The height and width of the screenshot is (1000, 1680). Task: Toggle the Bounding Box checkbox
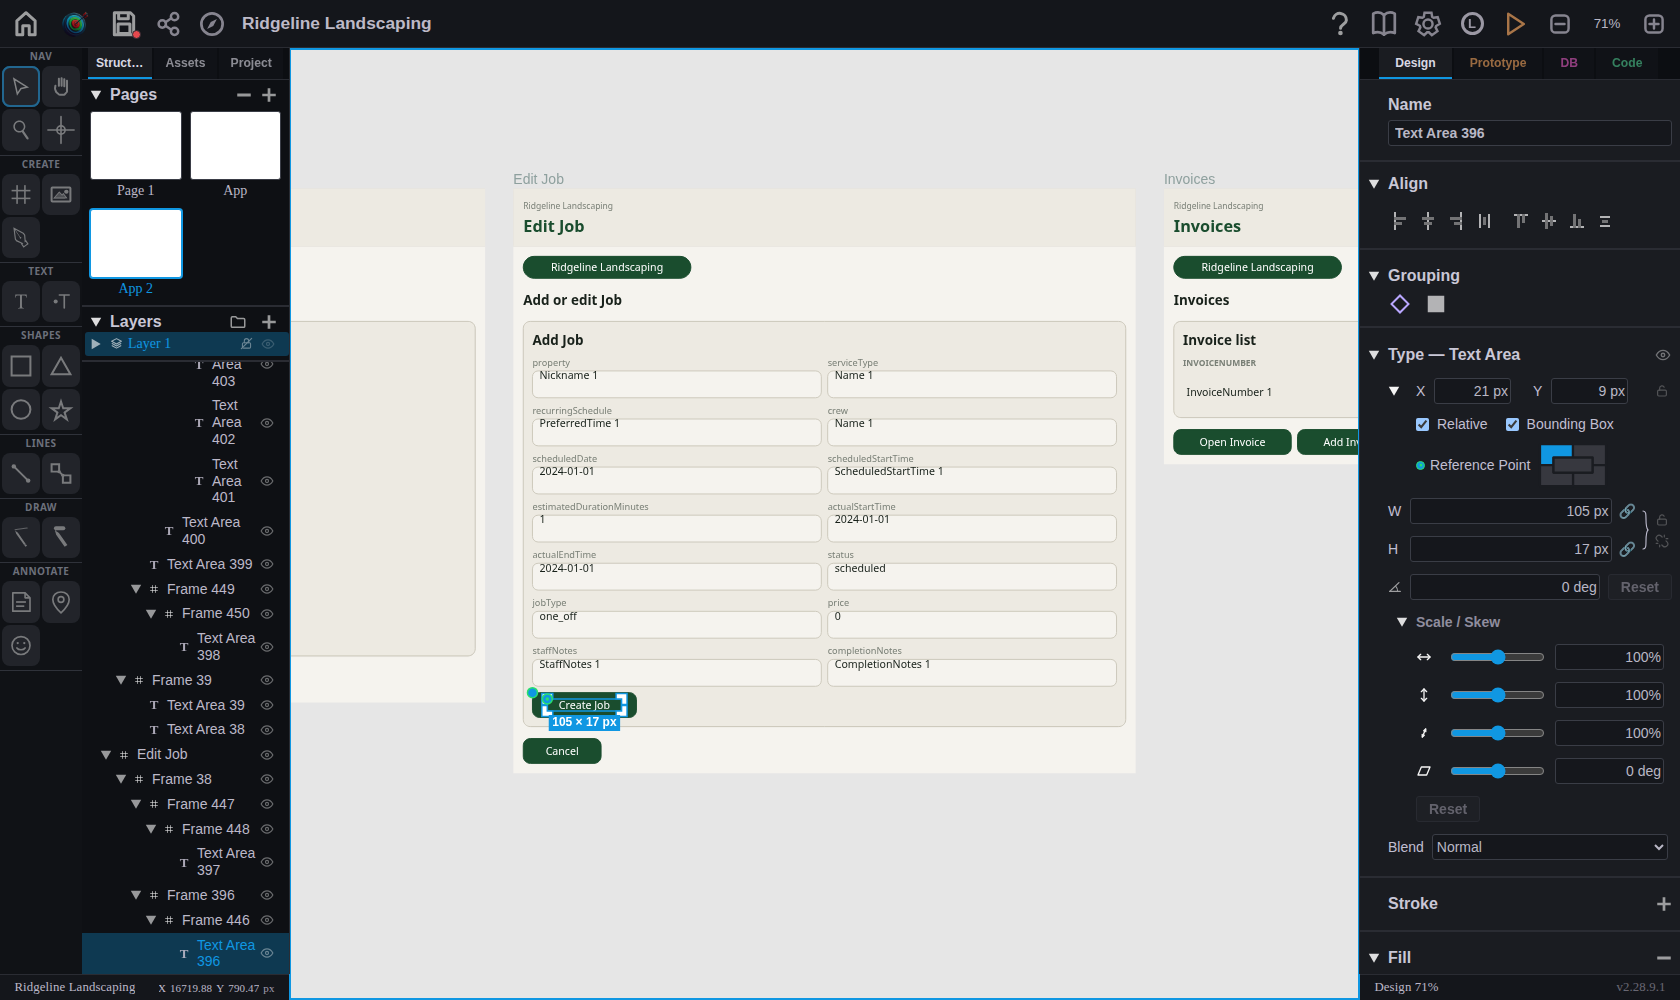point(1512,424)
